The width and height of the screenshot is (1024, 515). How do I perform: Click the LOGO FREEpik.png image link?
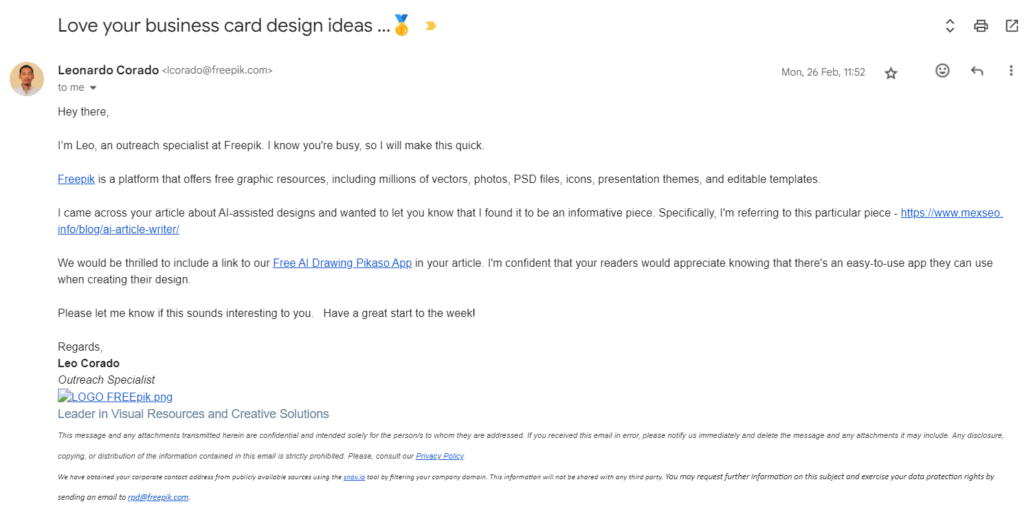pyautogui.click(x=115, y=397)
